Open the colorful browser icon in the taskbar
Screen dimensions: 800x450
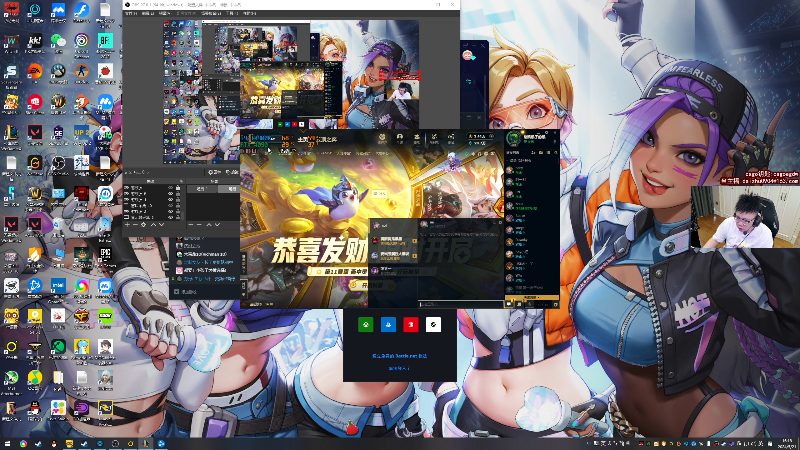[23, 444]
